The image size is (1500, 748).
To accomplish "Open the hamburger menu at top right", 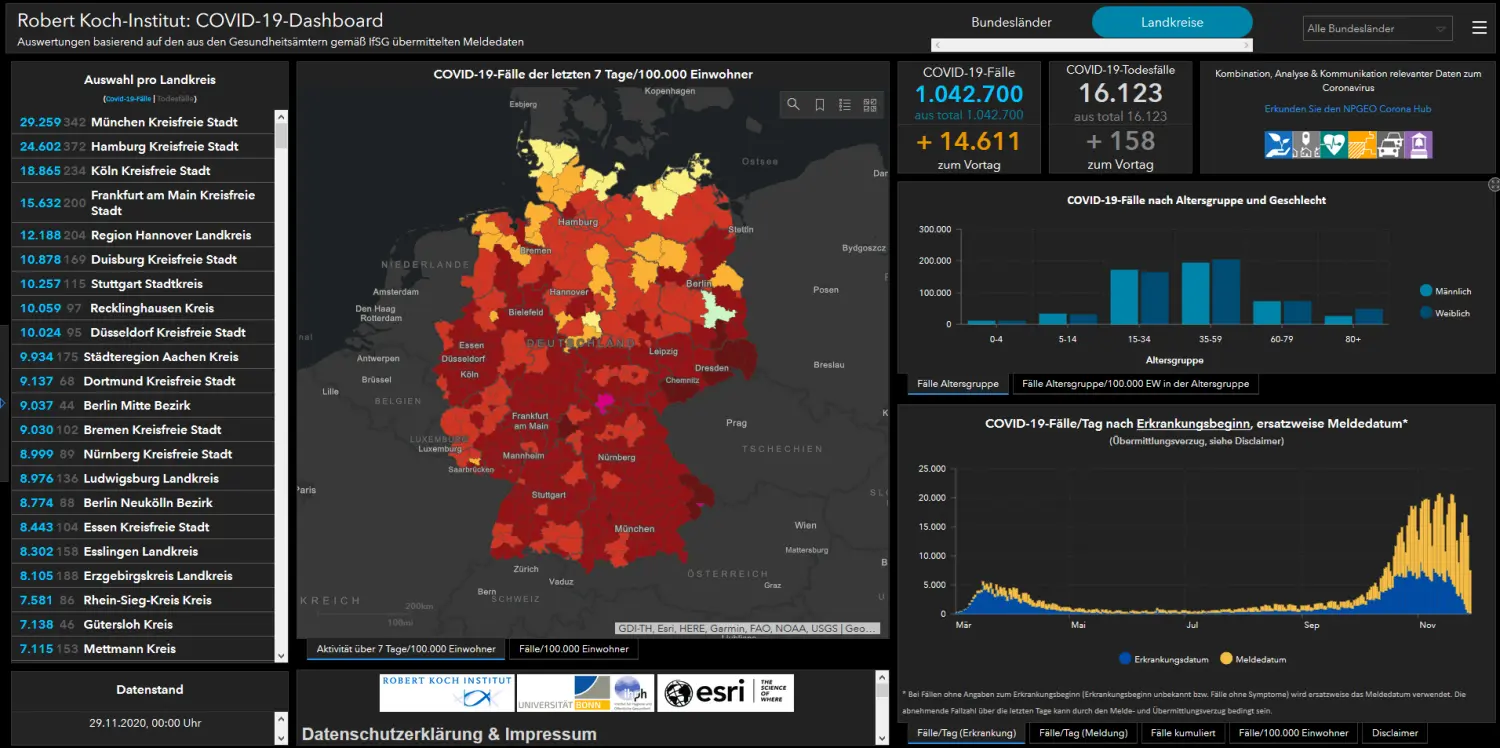I will coord(1479,27).
